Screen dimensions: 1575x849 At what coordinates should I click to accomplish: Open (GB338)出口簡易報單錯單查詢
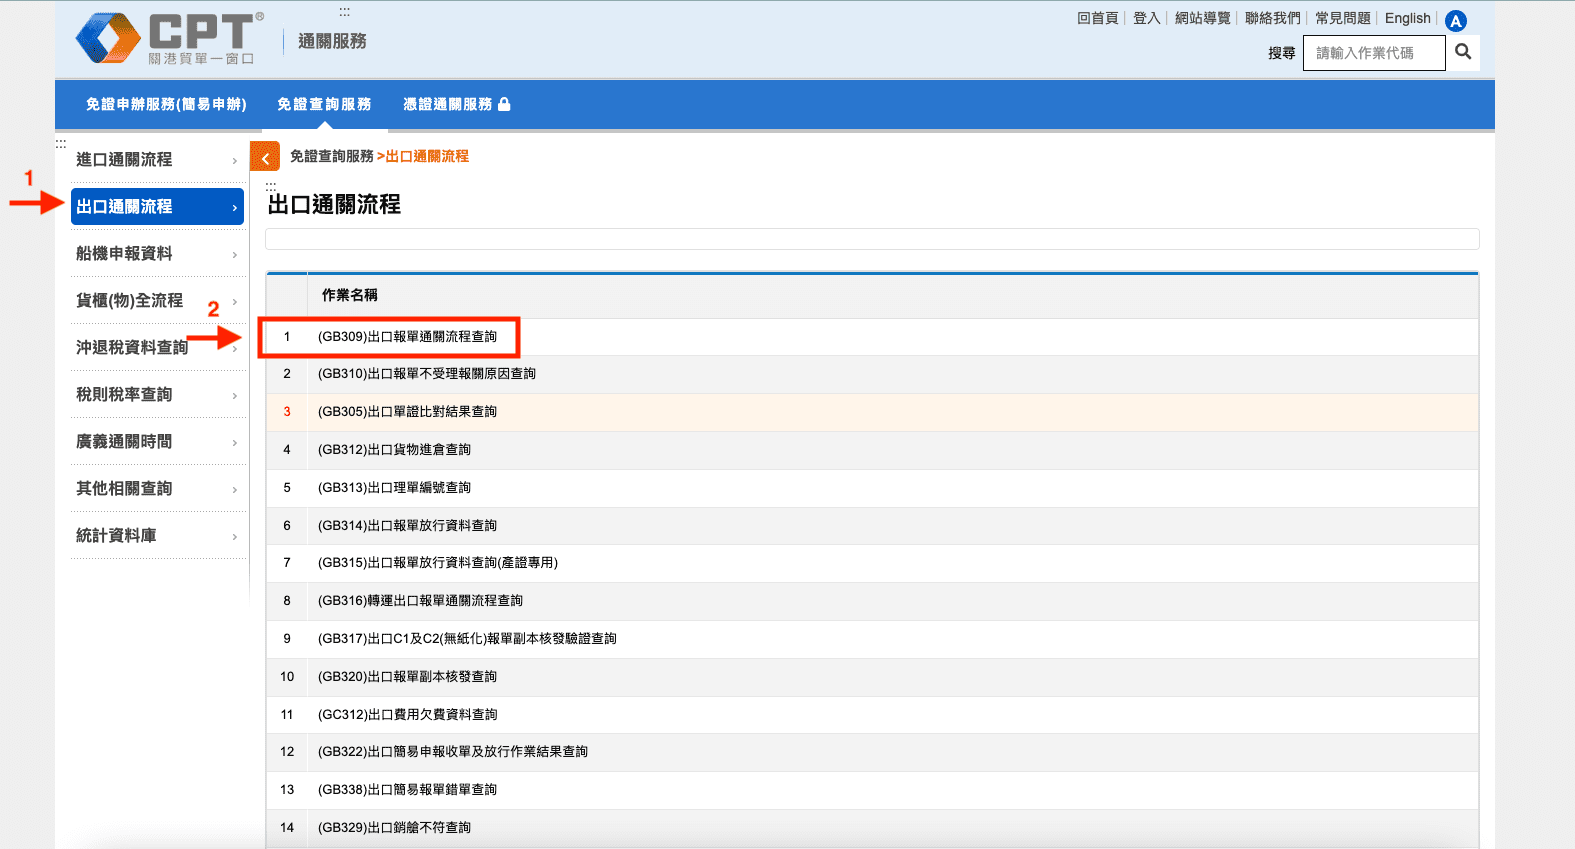(x=407, y=790)
